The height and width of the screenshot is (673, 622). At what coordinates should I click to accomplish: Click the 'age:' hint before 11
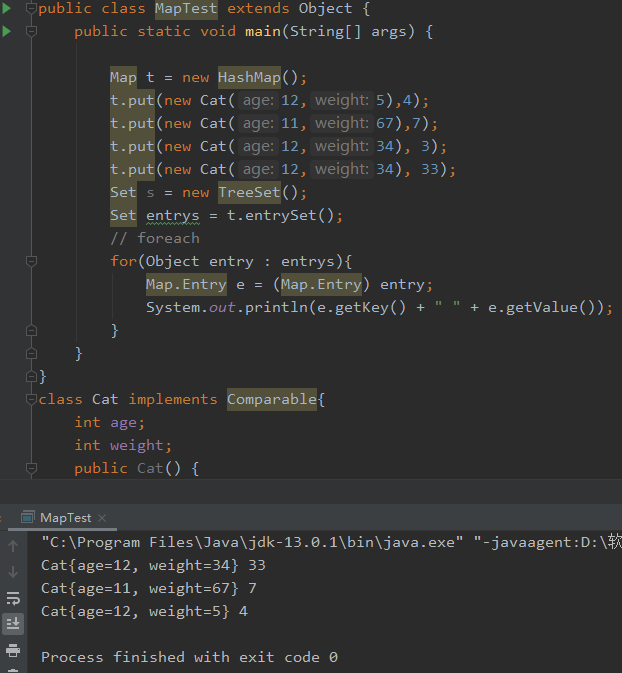click(258, 123)
